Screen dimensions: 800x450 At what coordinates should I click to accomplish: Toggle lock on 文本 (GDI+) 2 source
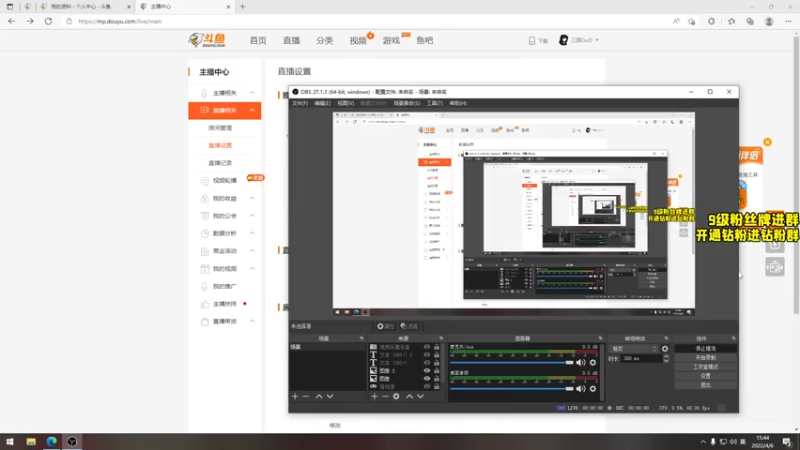pos(437,355)
